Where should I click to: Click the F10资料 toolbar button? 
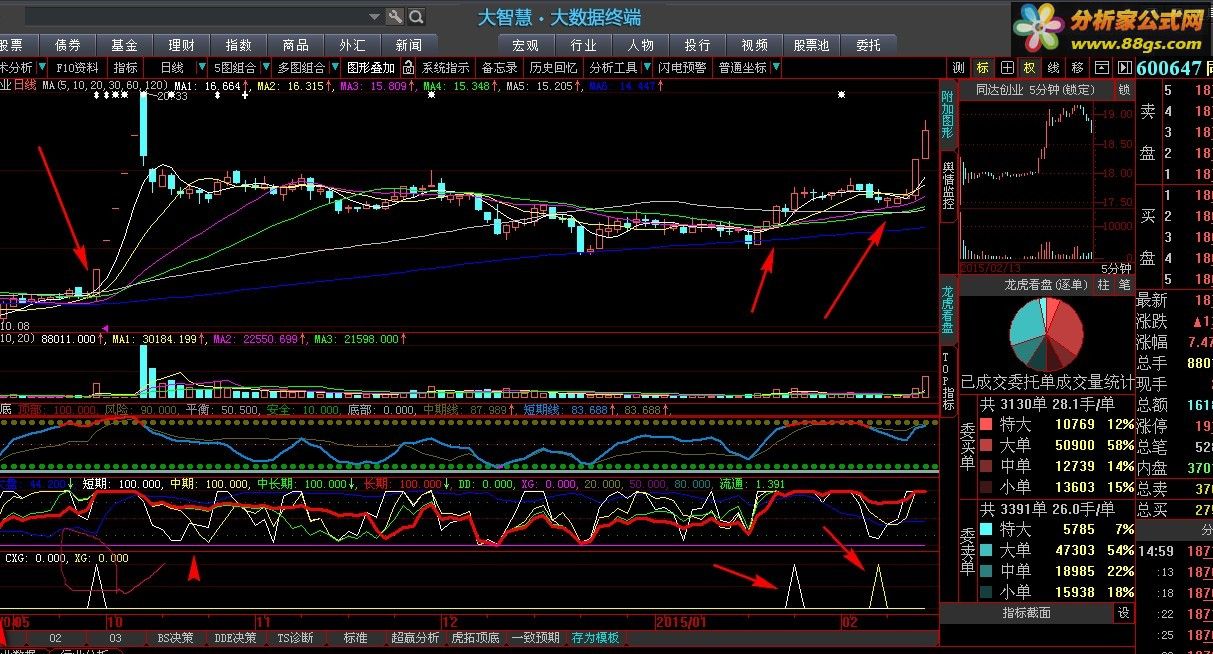(x=78, y=68)
